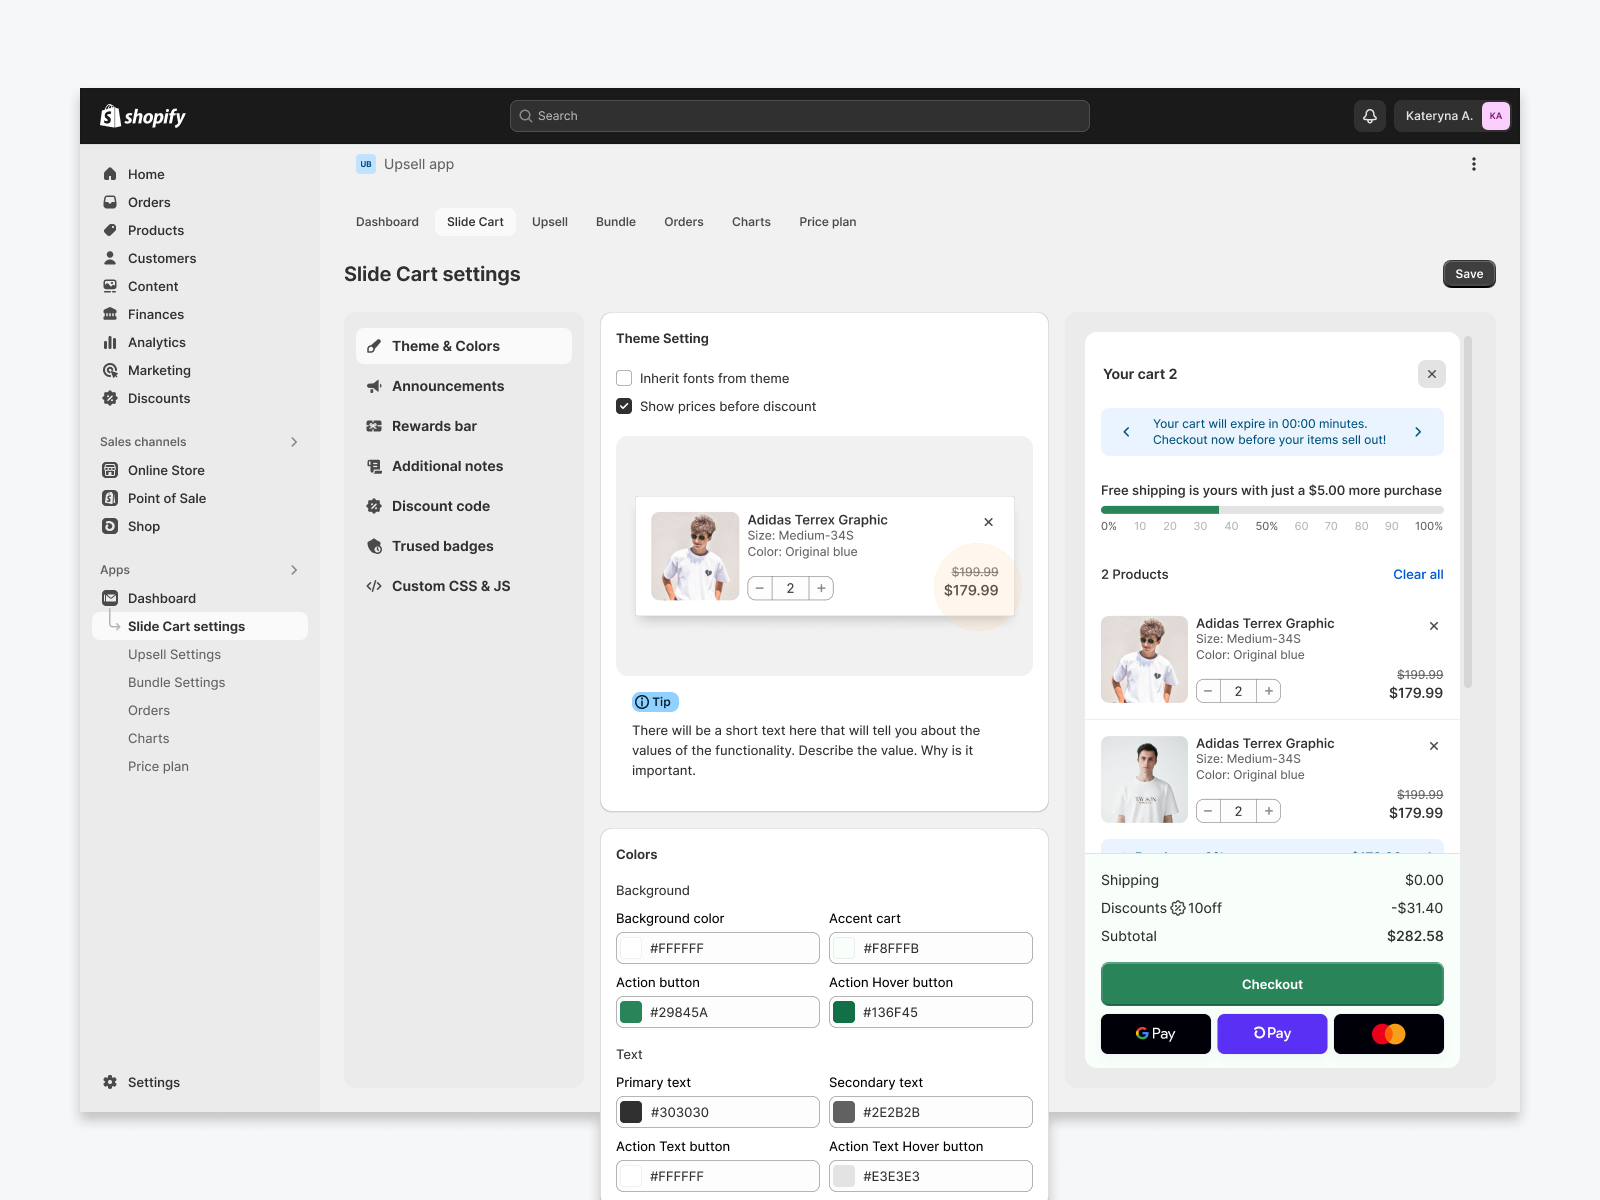
Task: Open the Additional notes section icon
Action: (x=373, y=466)
